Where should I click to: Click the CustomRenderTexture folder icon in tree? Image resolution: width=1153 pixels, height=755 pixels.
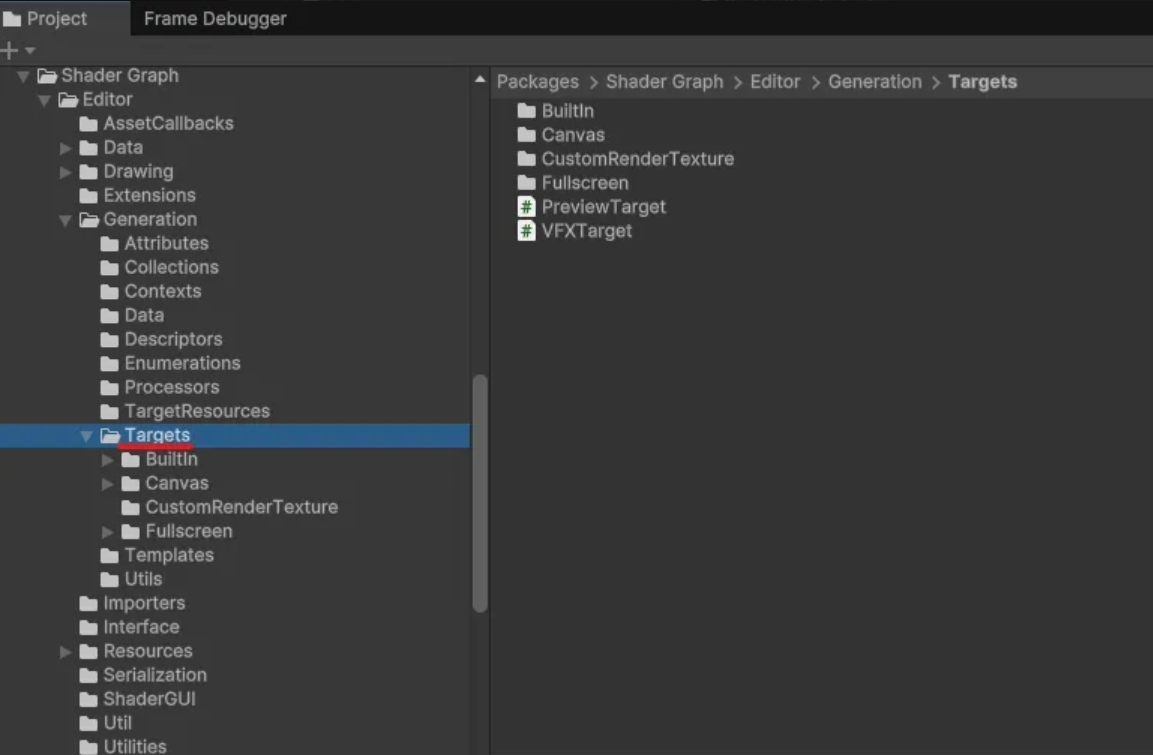click(131, 508)
